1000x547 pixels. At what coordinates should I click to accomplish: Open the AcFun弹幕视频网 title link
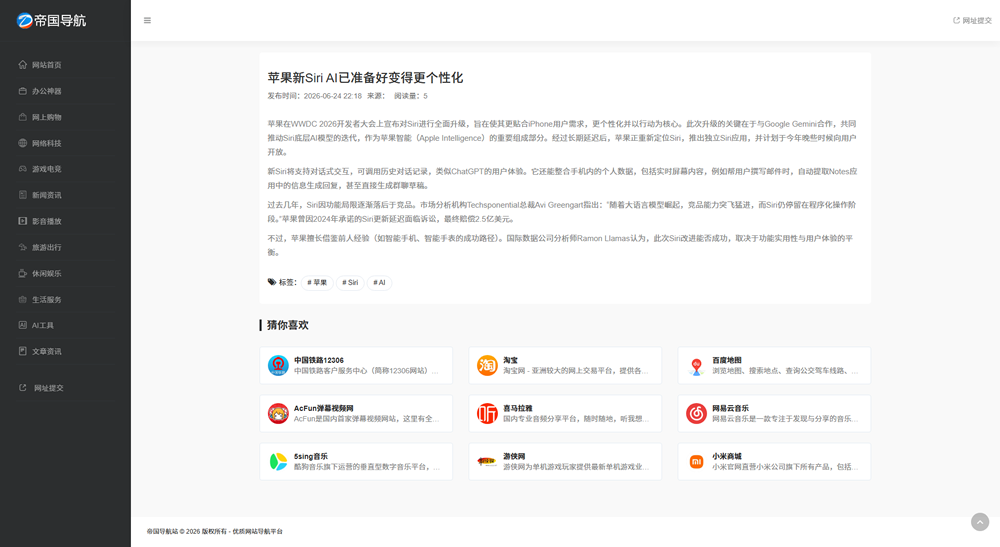(x=323, y=408)
